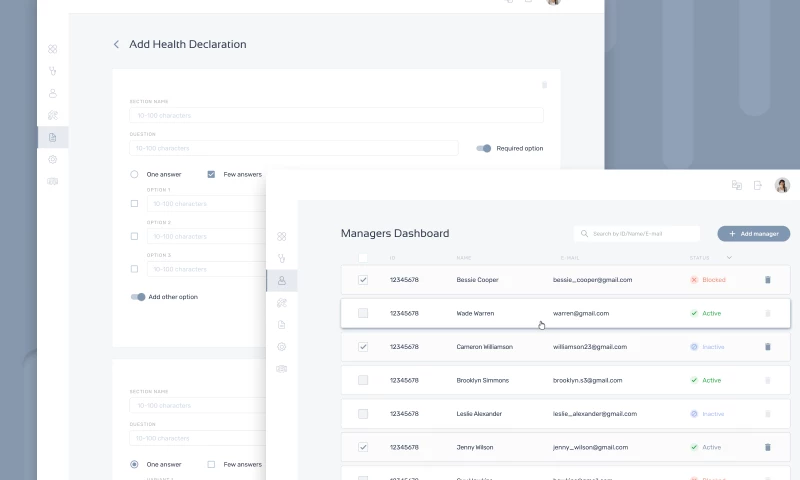
Task: Delete Jenny Wilson row with trash icon
Action: [x=768, y=447]
